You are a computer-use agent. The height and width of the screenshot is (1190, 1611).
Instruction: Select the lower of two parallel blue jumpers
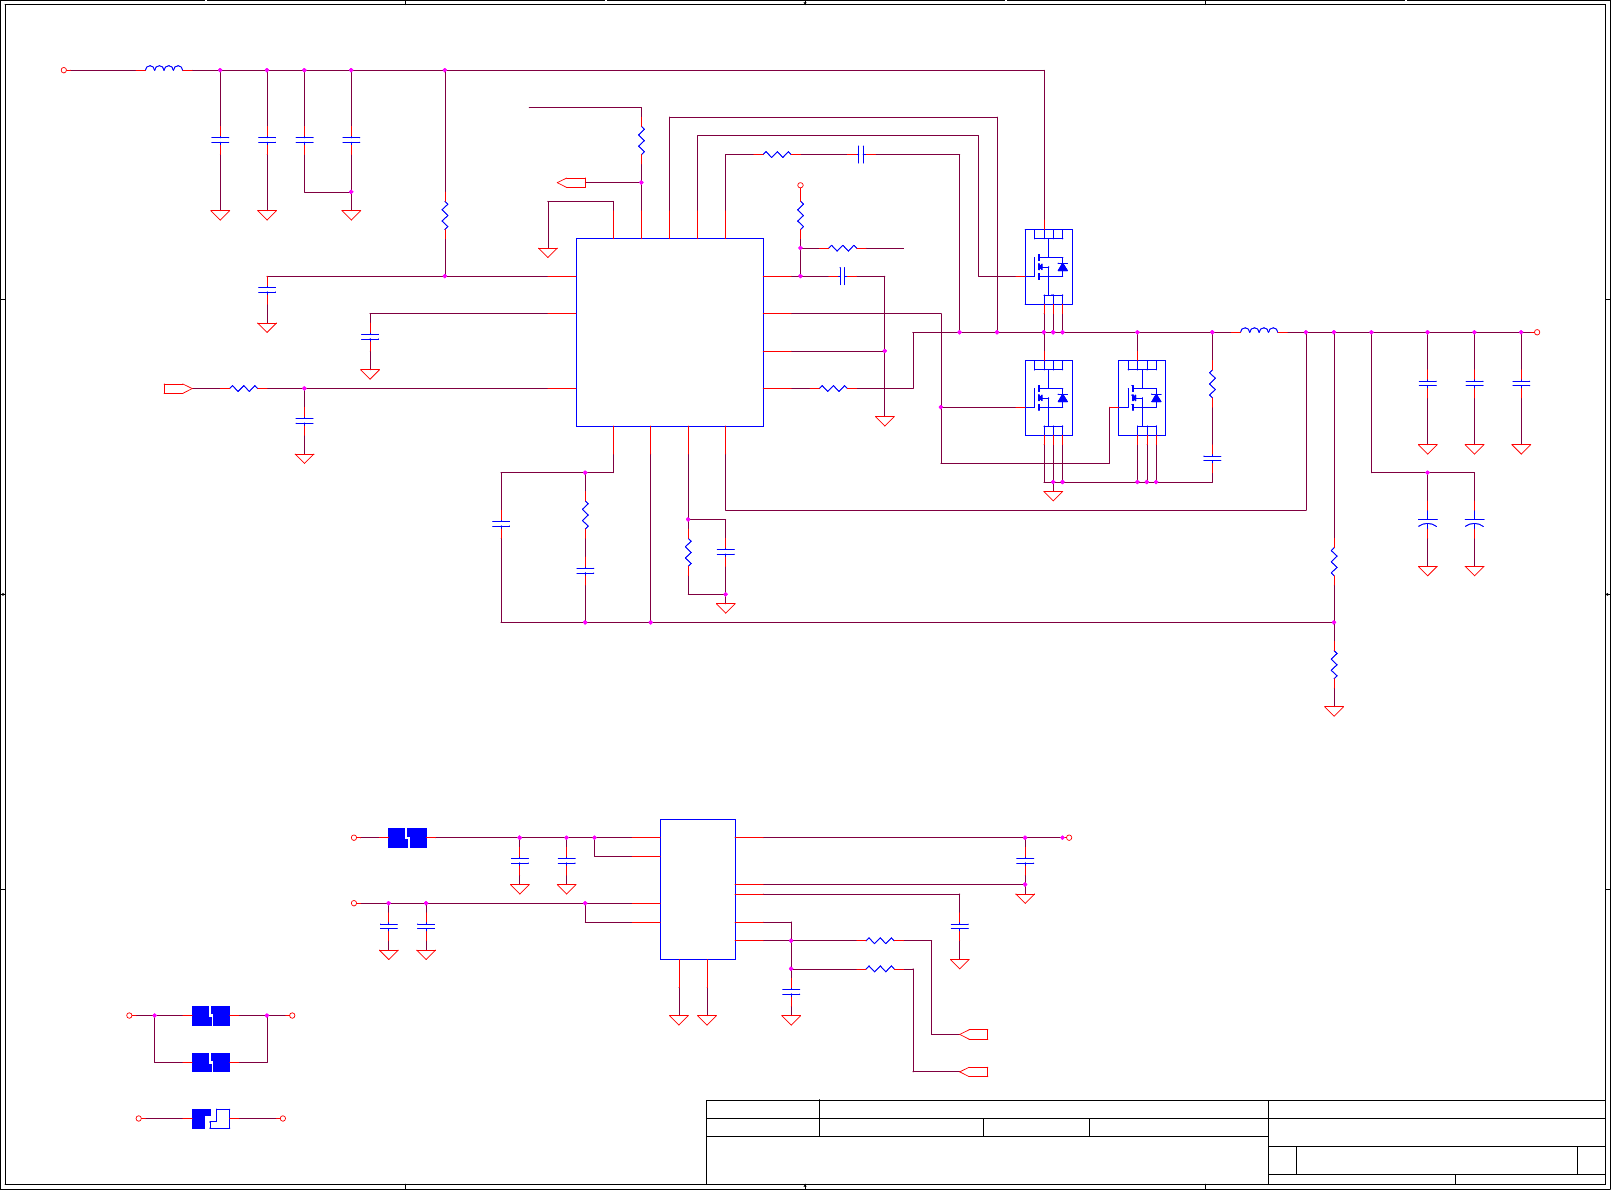tap(211, 1062)
